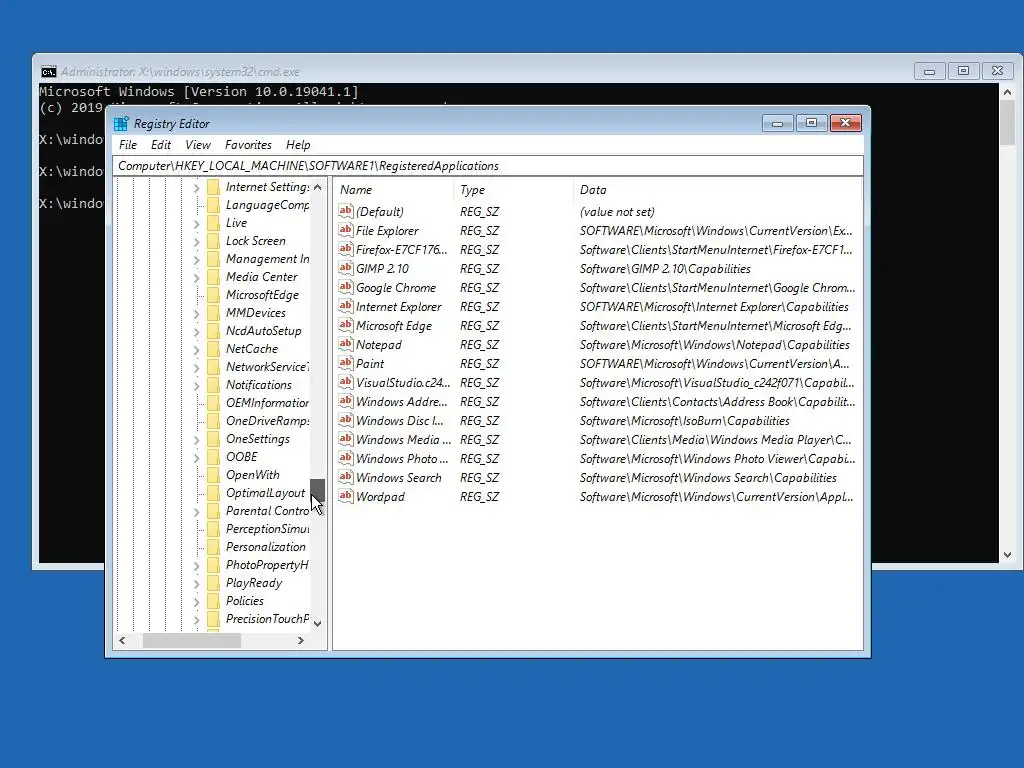1024x768 pixels.
Task: Select the Windows Photo value icon
Action: point(345,457)
